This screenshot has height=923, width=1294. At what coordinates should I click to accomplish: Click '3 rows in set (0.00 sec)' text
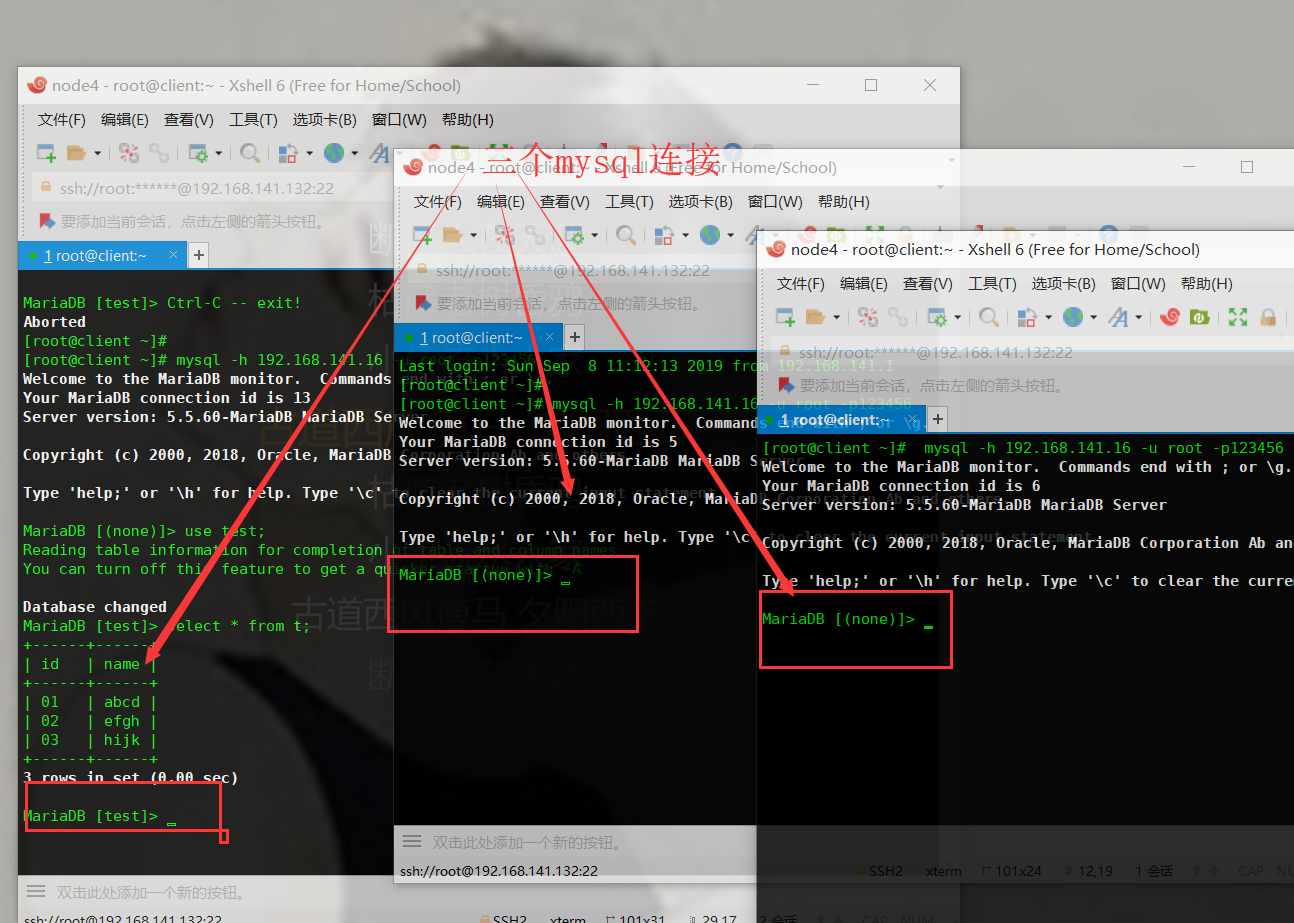tap(131, 777)
